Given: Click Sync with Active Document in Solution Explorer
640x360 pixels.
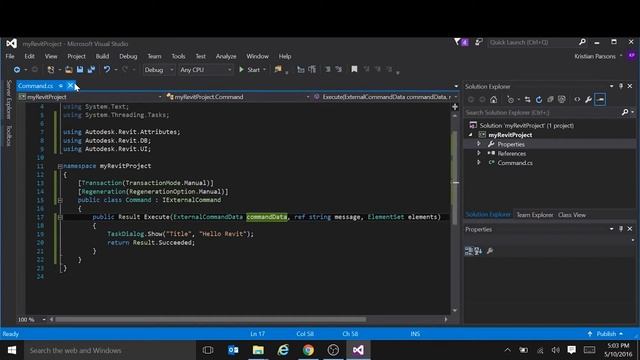Looking at the screenshot, I should pos(527,100).
